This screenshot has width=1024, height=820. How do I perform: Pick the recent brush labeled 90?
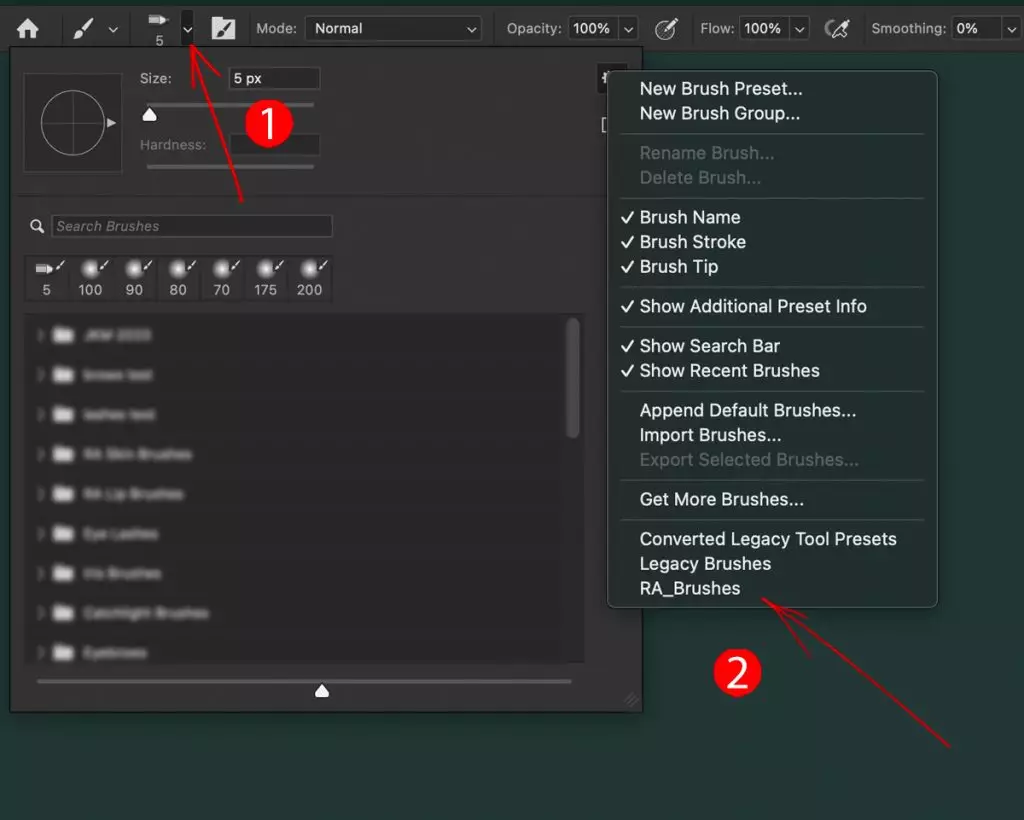tap(135, 278)
